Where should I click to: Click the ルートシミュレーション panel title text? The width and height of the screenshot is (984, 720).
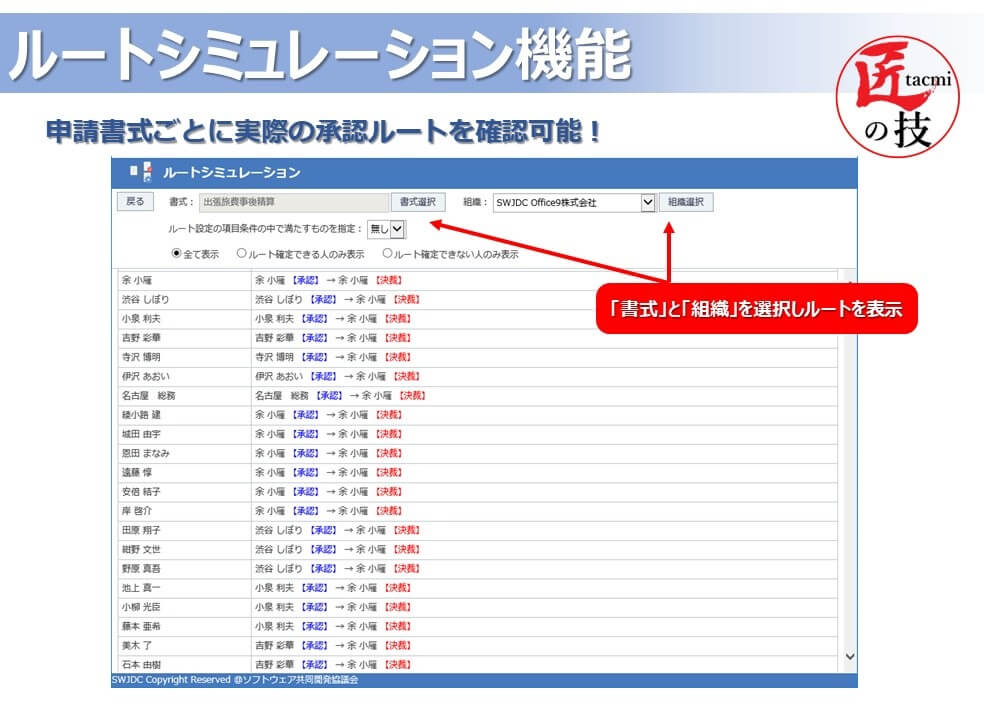pyautogui.click(x=231, y=173)
